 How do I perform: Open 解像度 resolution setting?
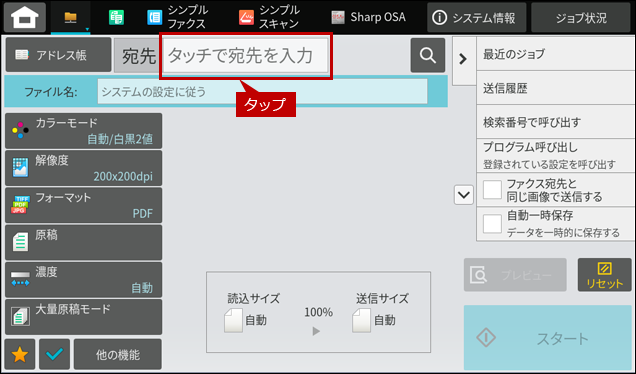click(84, 168)
